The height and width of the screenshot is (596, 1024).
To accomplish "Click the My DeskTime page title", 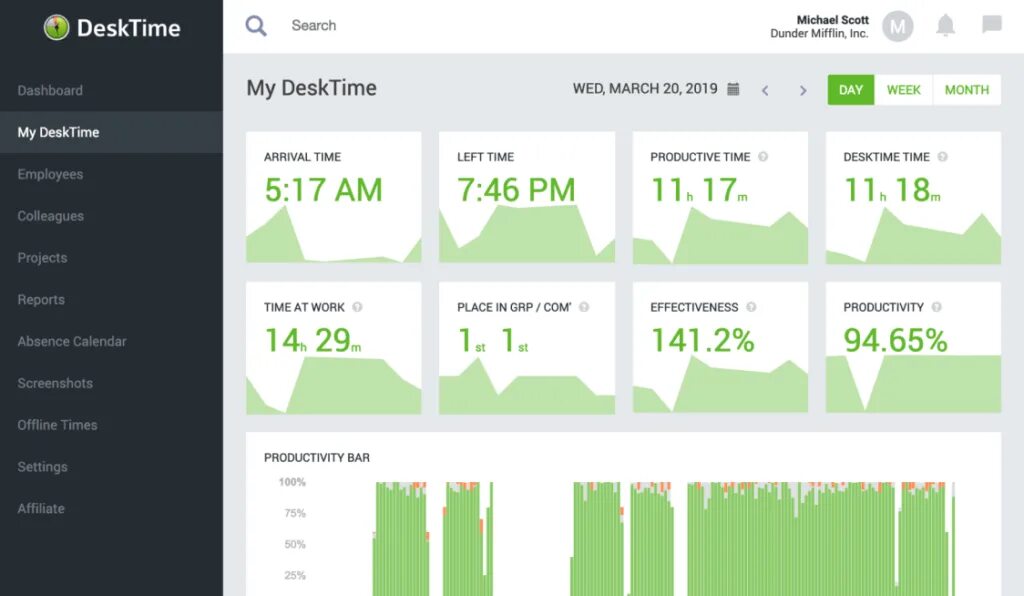I will [312, 88].
